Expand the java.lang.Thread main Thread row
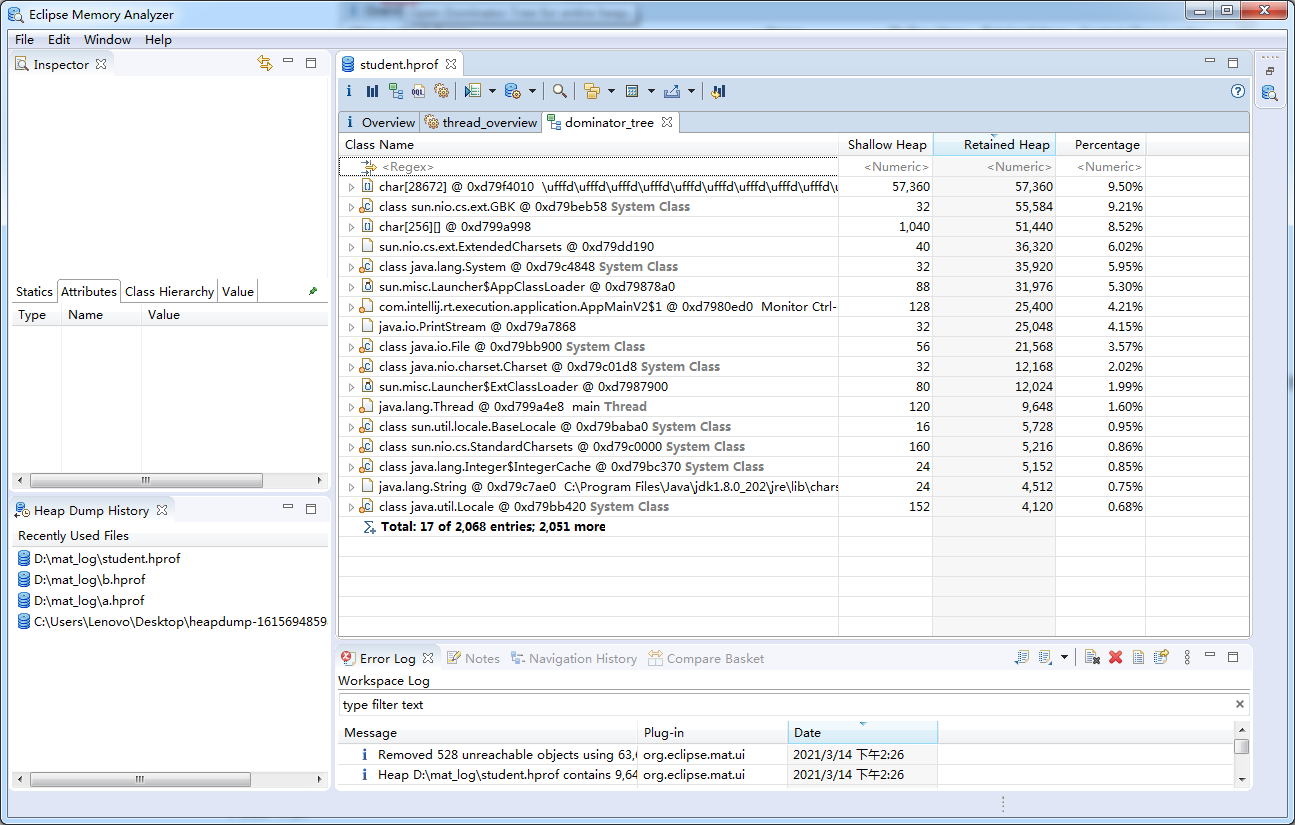The image size is (1295, 825). tap(351, 407)
